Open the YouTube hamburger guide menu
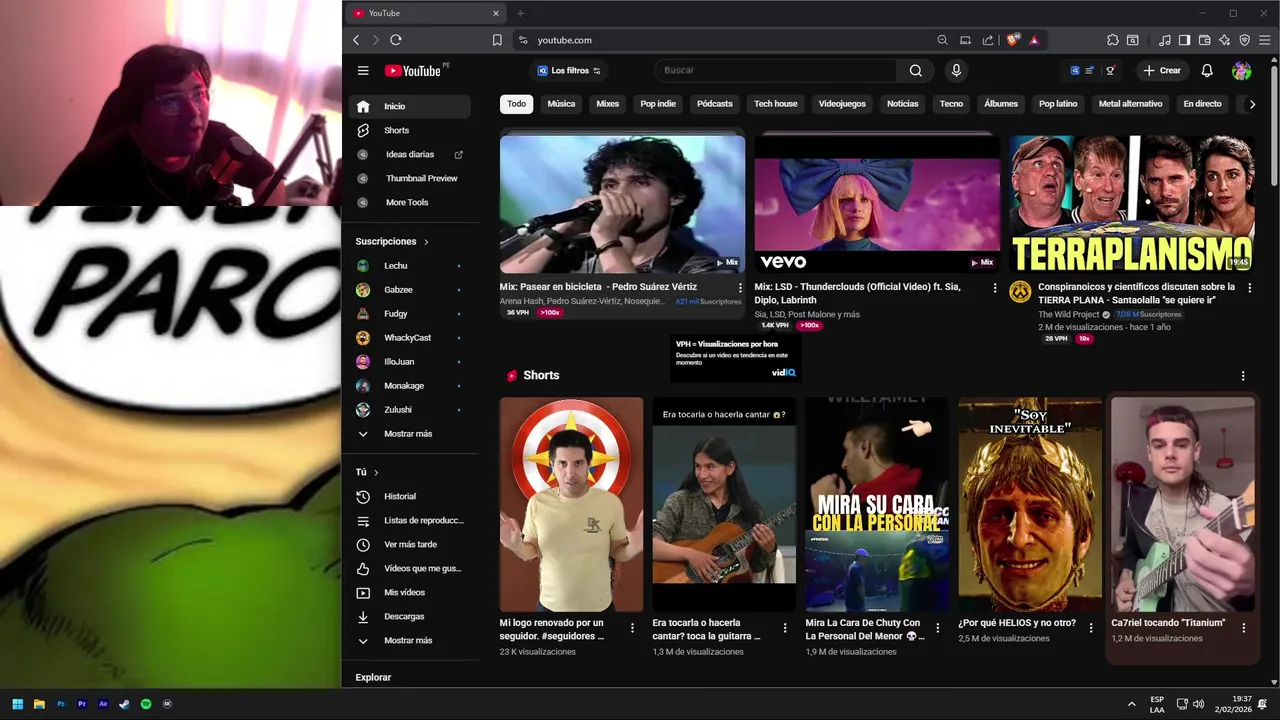Viewport: 1280px width, 720px height. coord(363,70)
